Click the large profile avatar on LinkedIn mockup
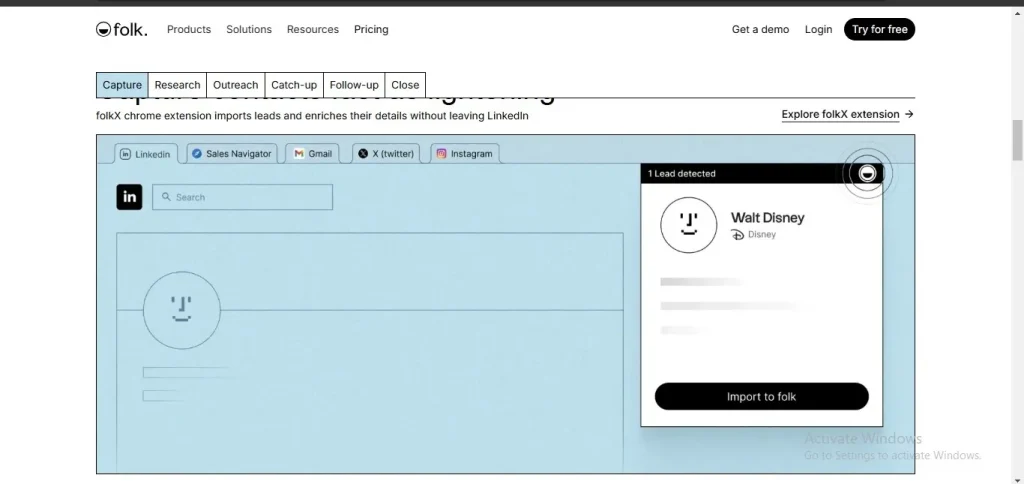The height and width of the screenshot is (484, 1024). pyautogui.click(x=182, y=310)
